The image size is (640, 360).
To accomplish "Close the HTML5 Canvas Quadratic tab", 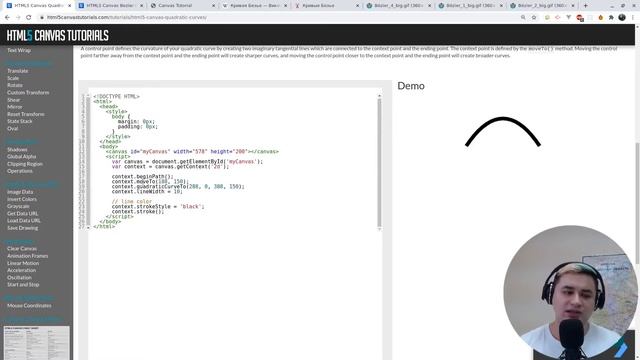I will point(70,6).
